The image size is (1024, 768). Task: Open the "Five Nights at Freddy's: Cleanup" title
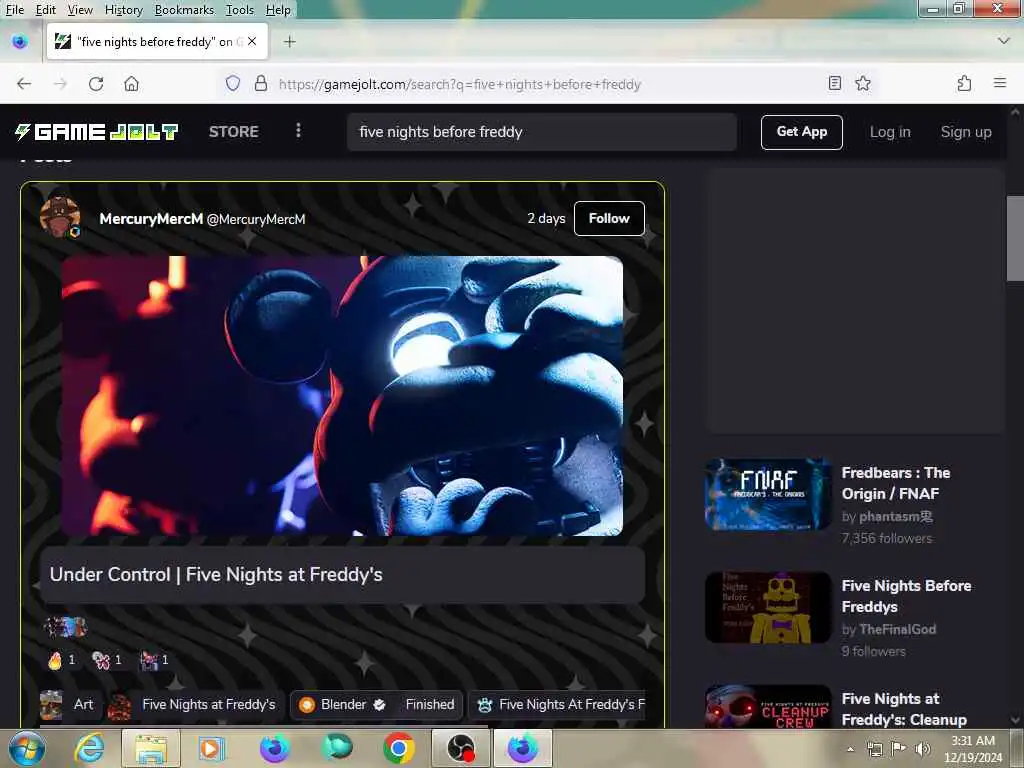904,709
